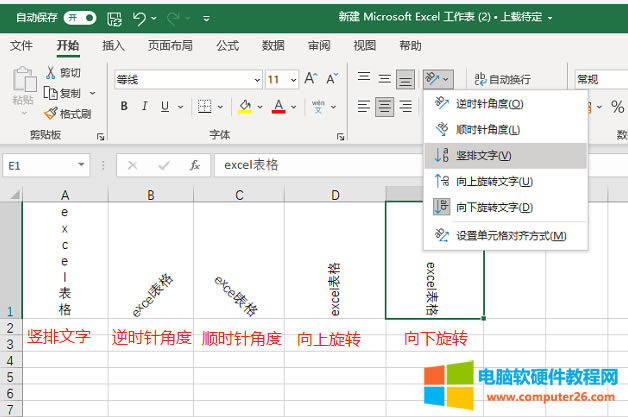This screenshot has width=628, height=417.
Task: Click the yellow fill color button
Action: click(245, 106)
